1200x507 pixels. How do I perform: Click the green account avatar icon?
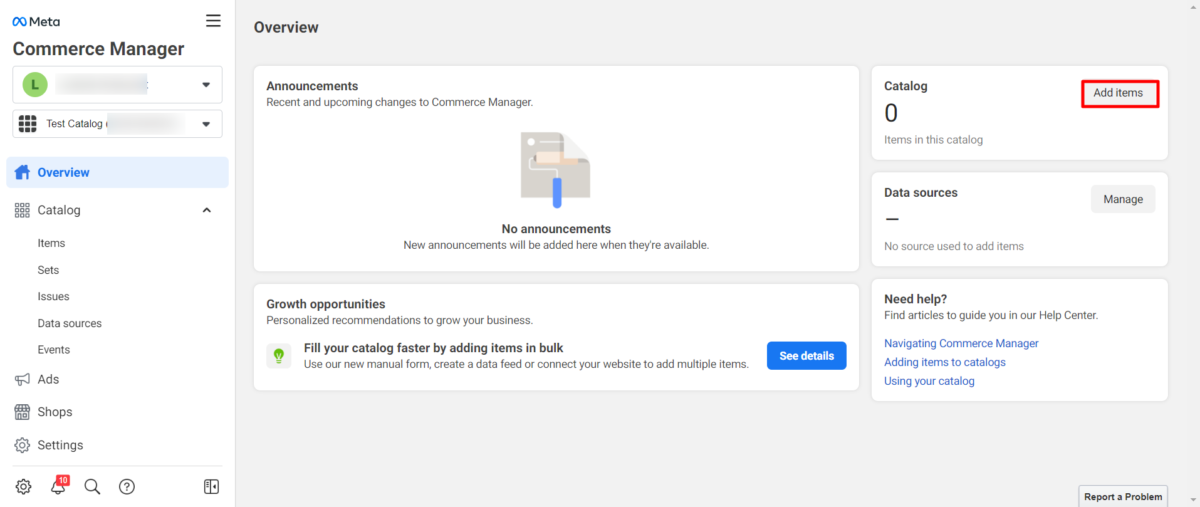tap(35, 85)
